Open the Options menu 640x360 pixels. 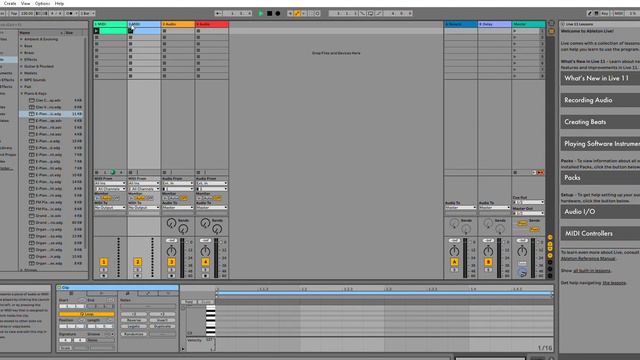(42, 3)
